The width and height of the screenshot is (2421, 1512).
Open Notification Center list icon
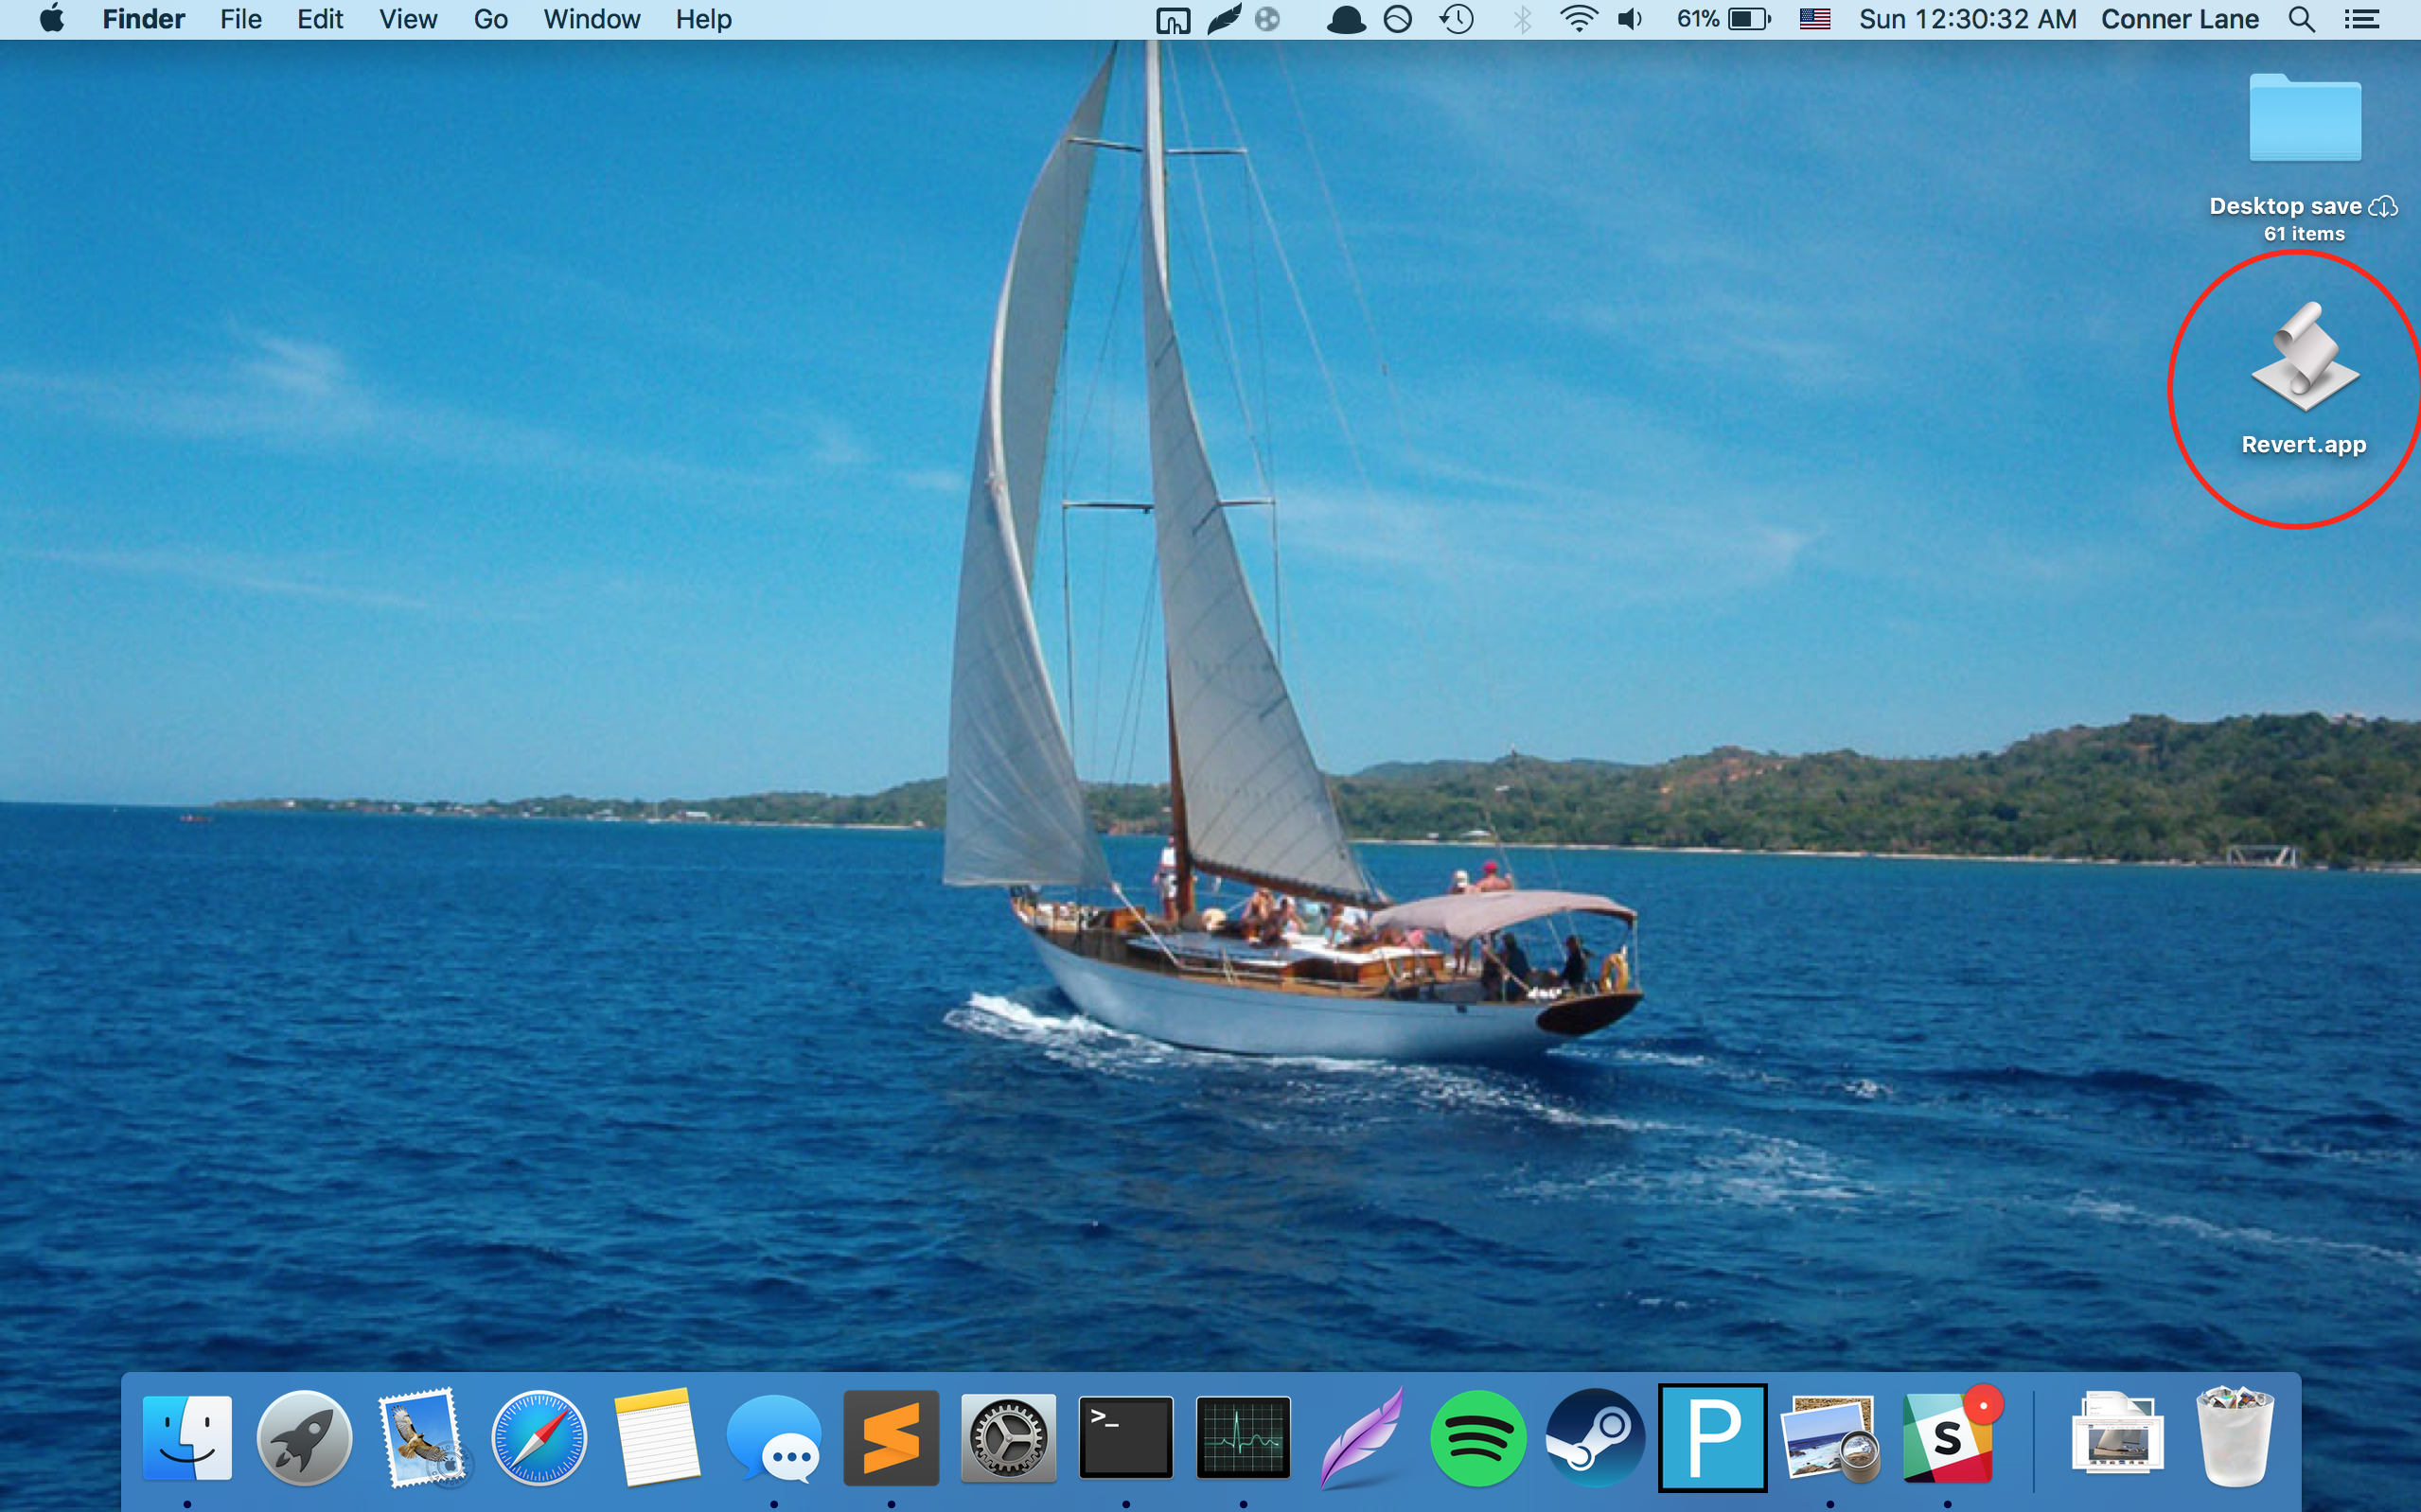(2361, 19)
